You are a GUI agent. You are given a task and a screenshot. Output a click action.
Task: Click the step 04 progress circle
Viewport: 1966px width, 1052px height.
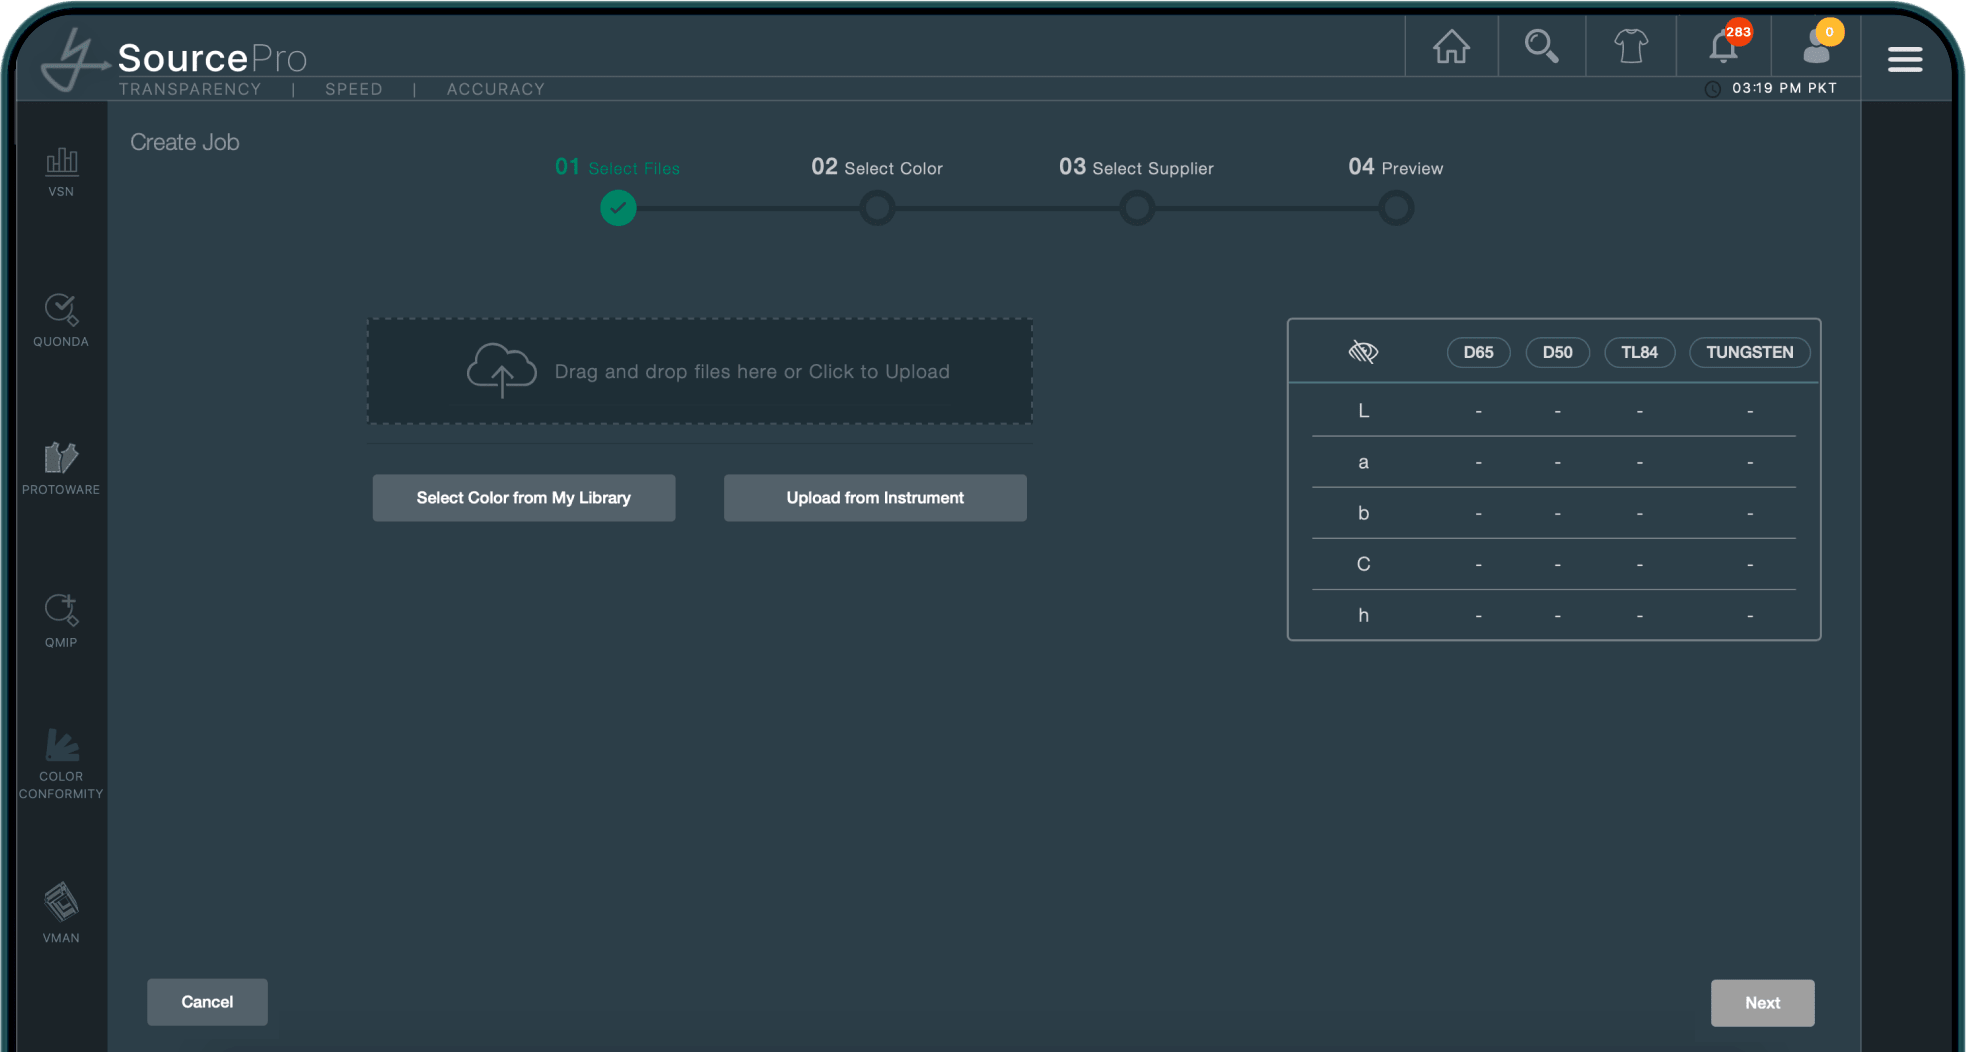(x=1396, y=208)
